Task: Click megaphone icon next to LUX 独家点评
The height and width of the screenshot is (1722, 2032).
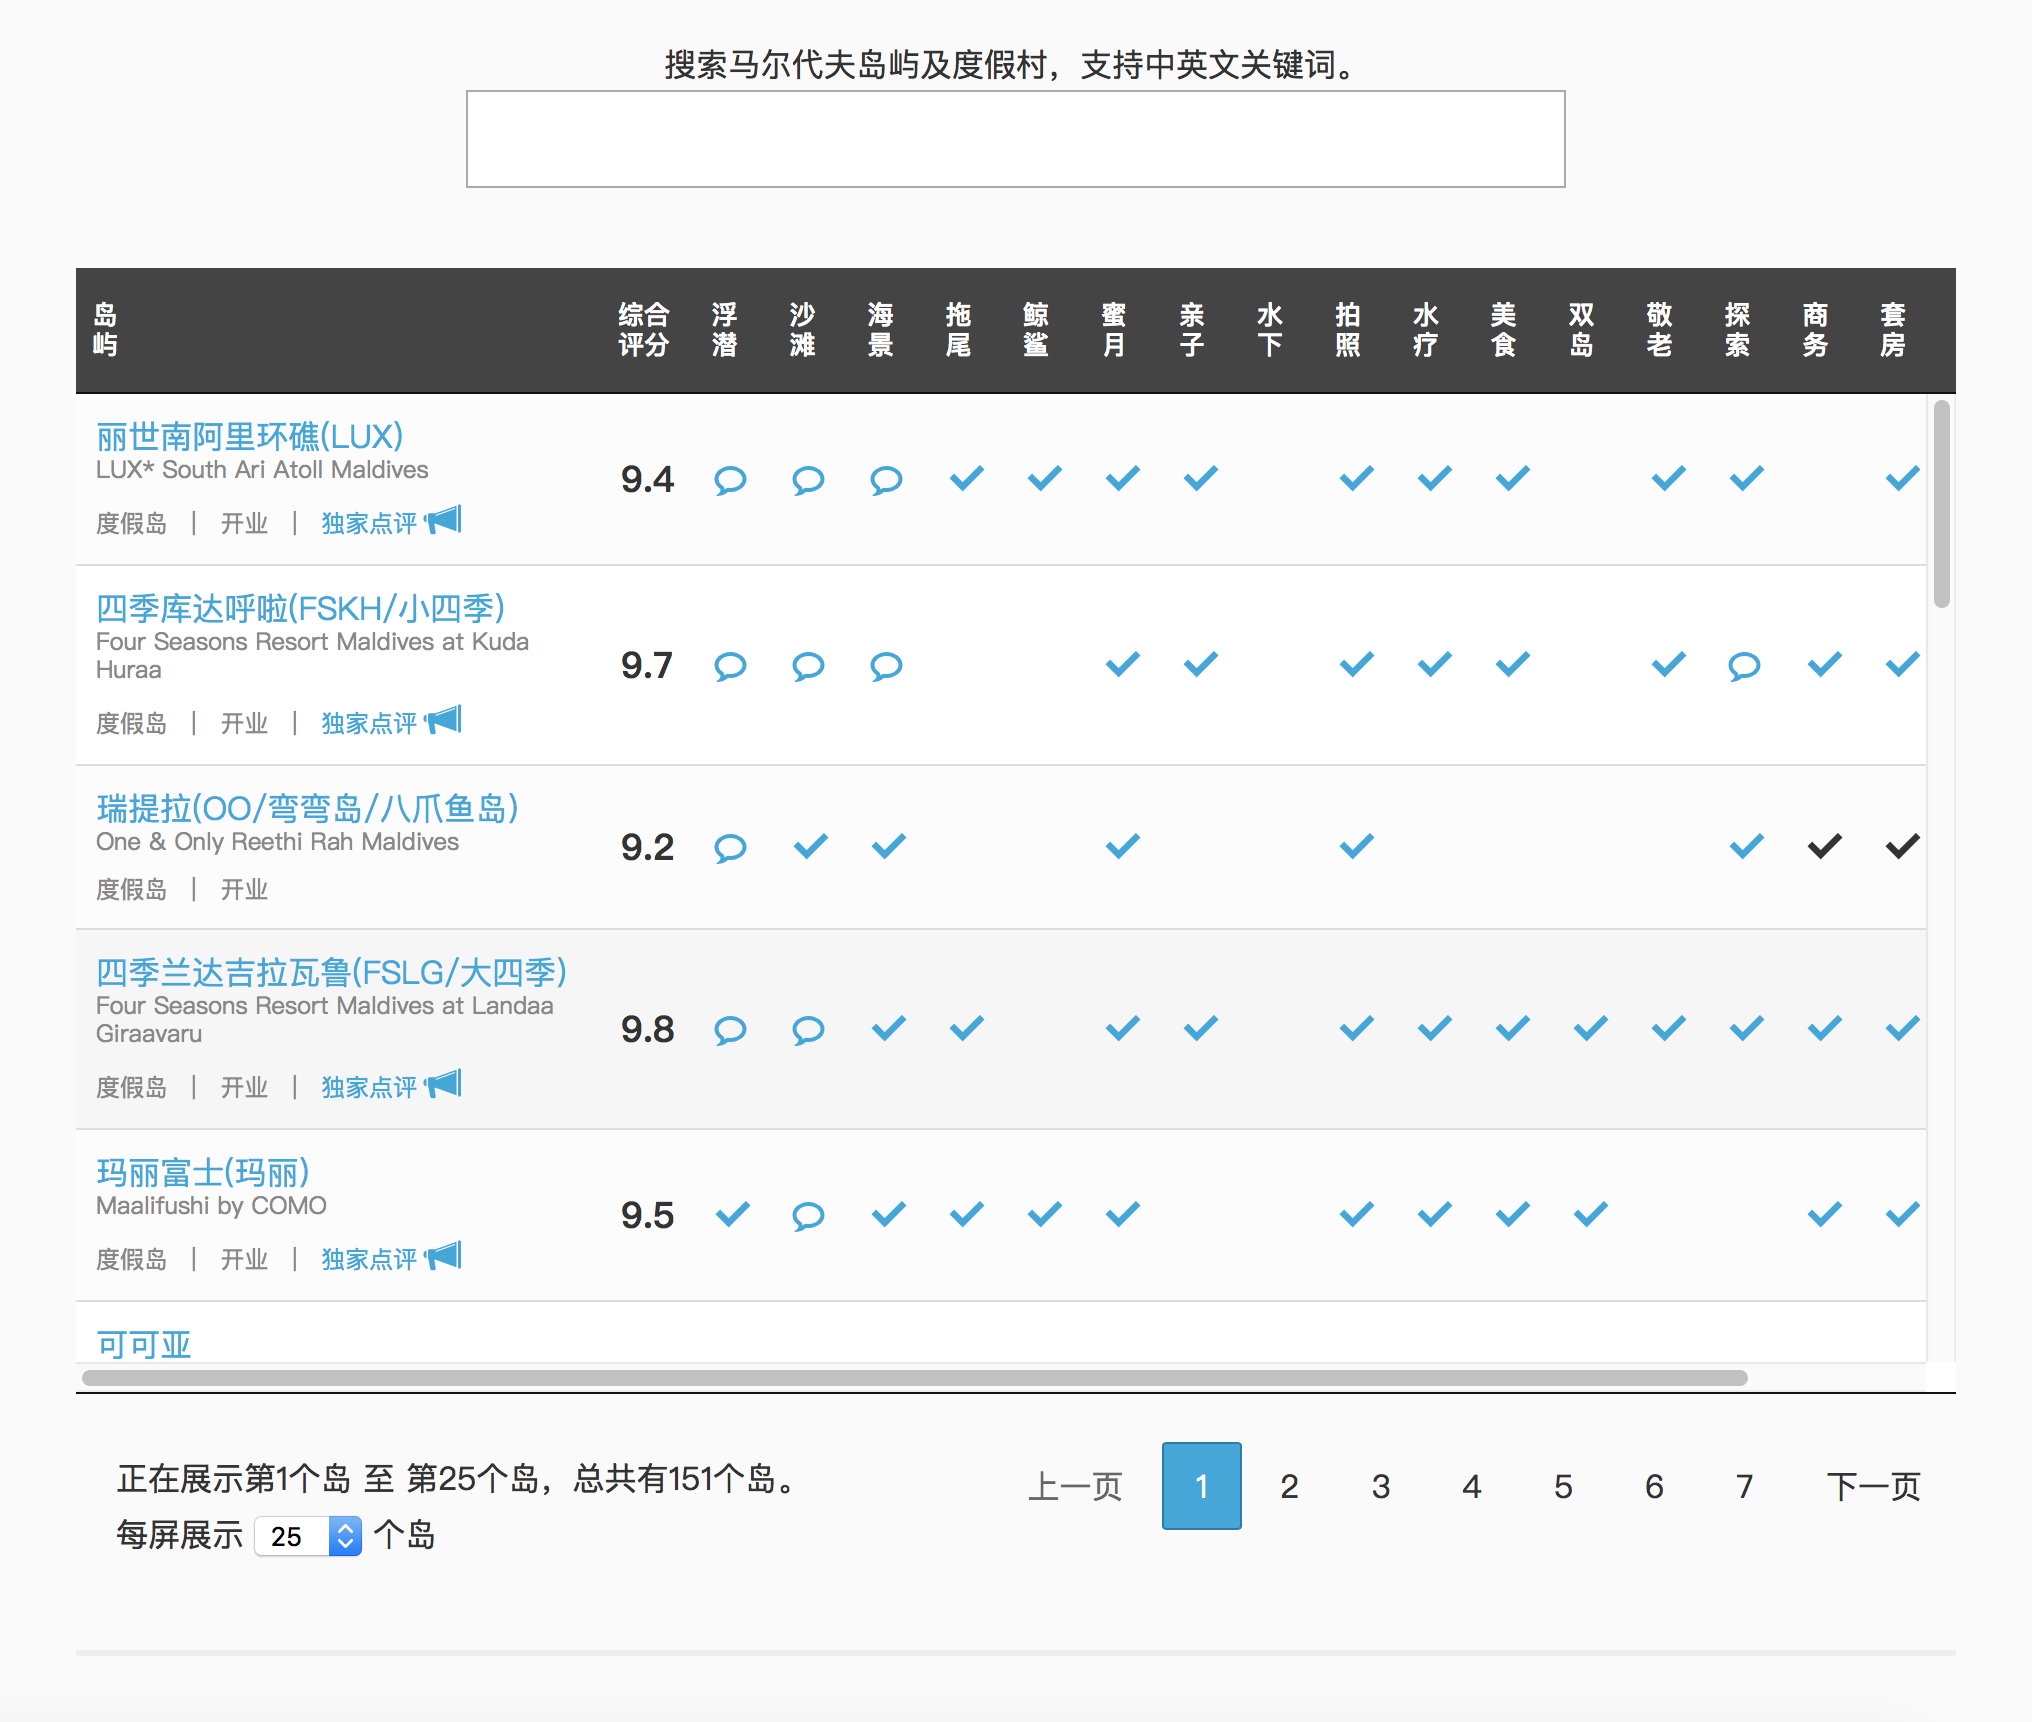Action: coord(443,520)
